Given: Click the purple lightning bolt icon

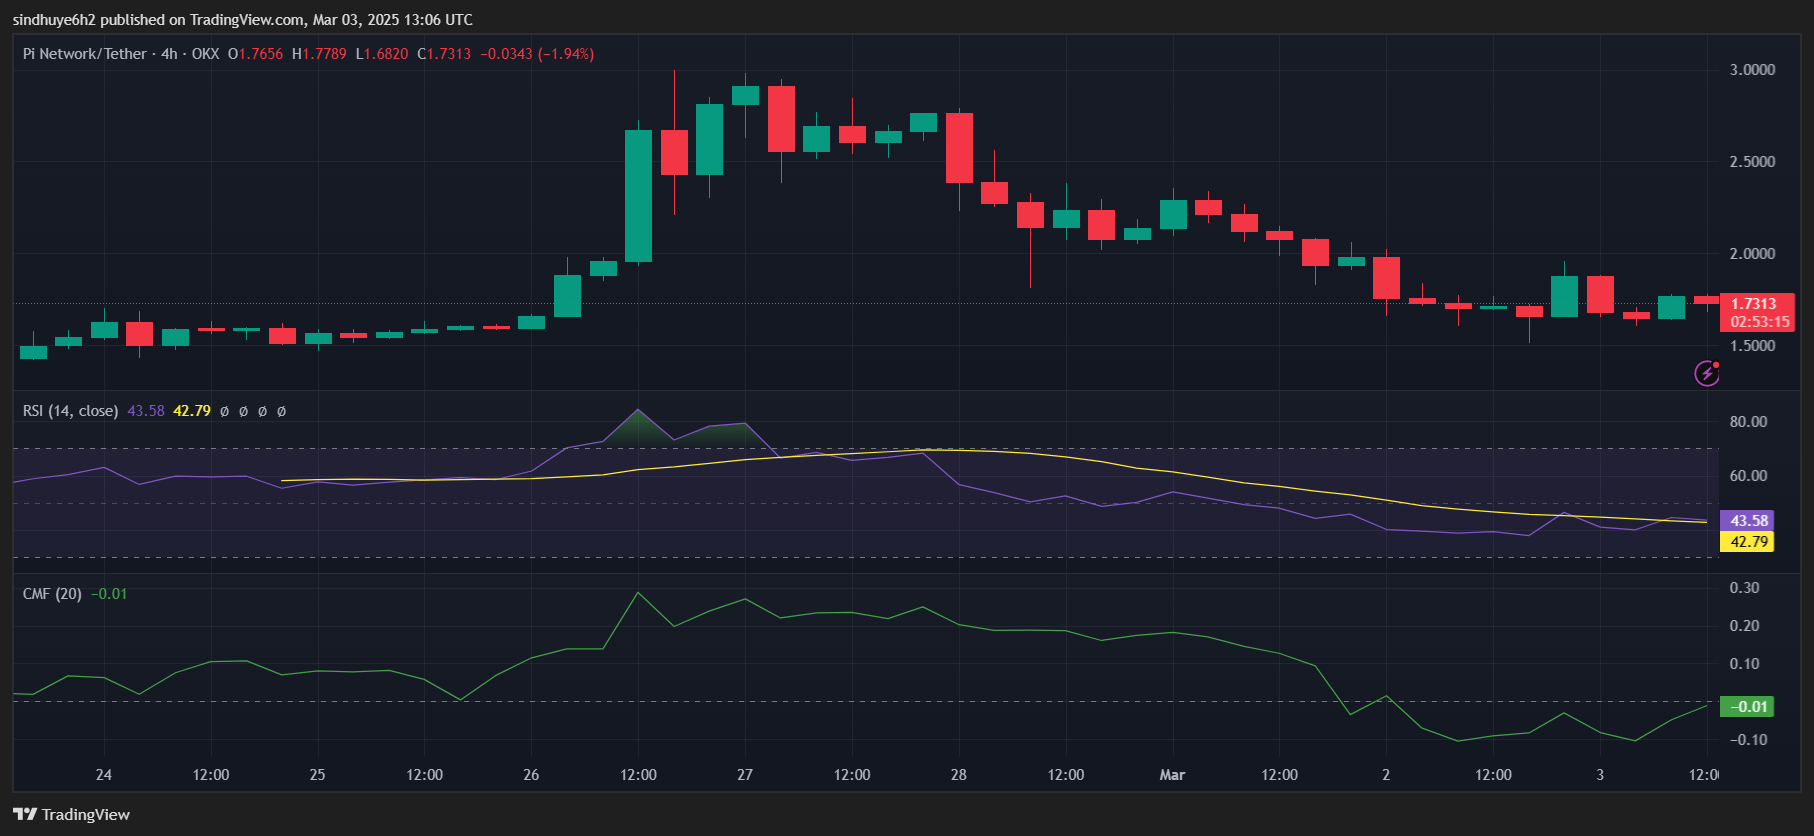Looking at the screenshot, I should pos(1707,373).
